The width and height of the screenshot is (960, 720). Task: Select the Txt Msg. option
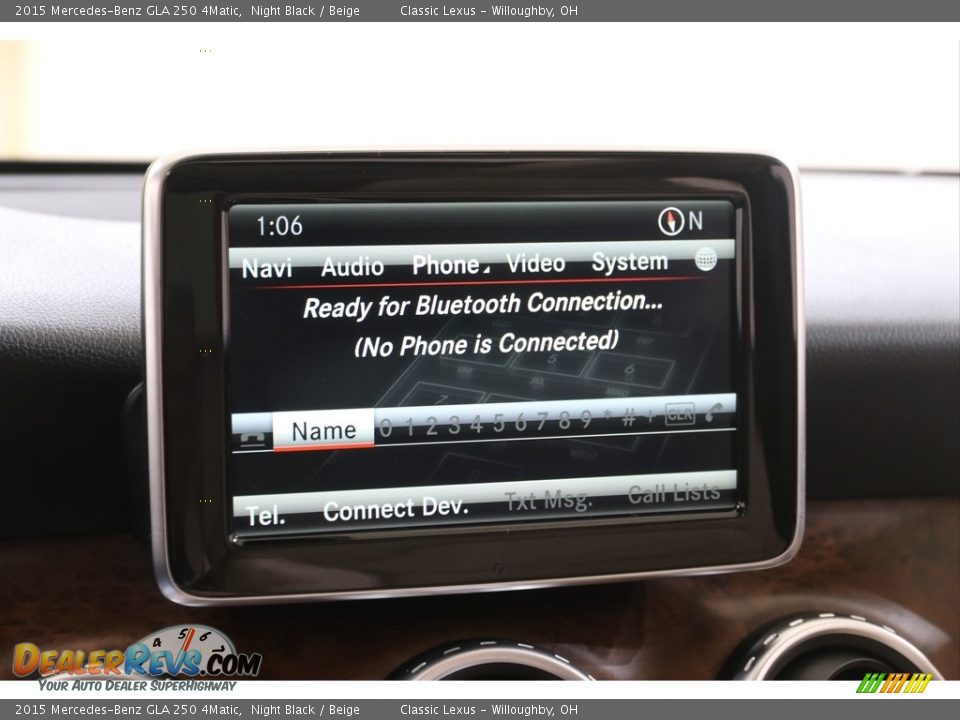pos(548,501)
